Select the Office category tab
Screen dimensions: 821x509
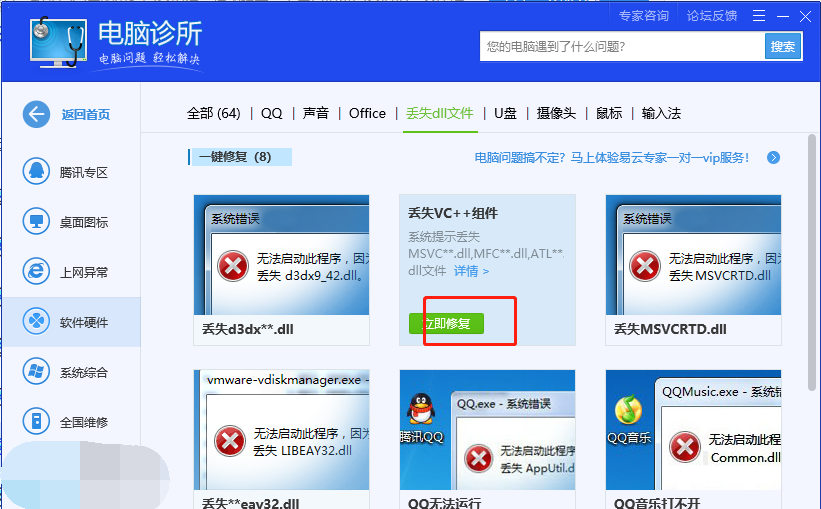coord(367,113)
